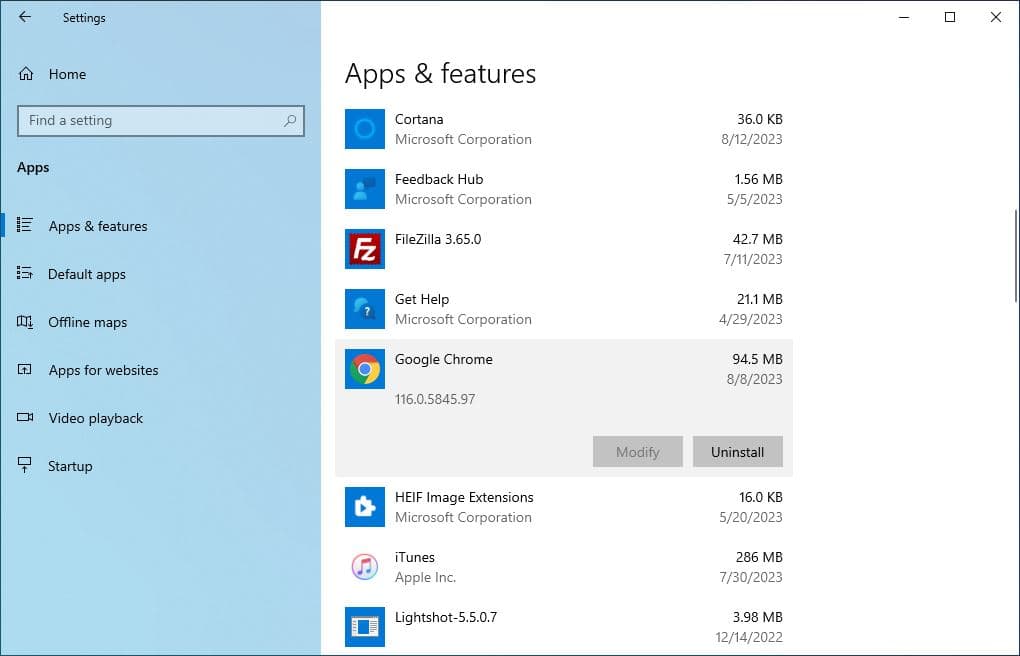Select the iTunes entry name
Screen dimensions: 1020x656
click(414, 557)
